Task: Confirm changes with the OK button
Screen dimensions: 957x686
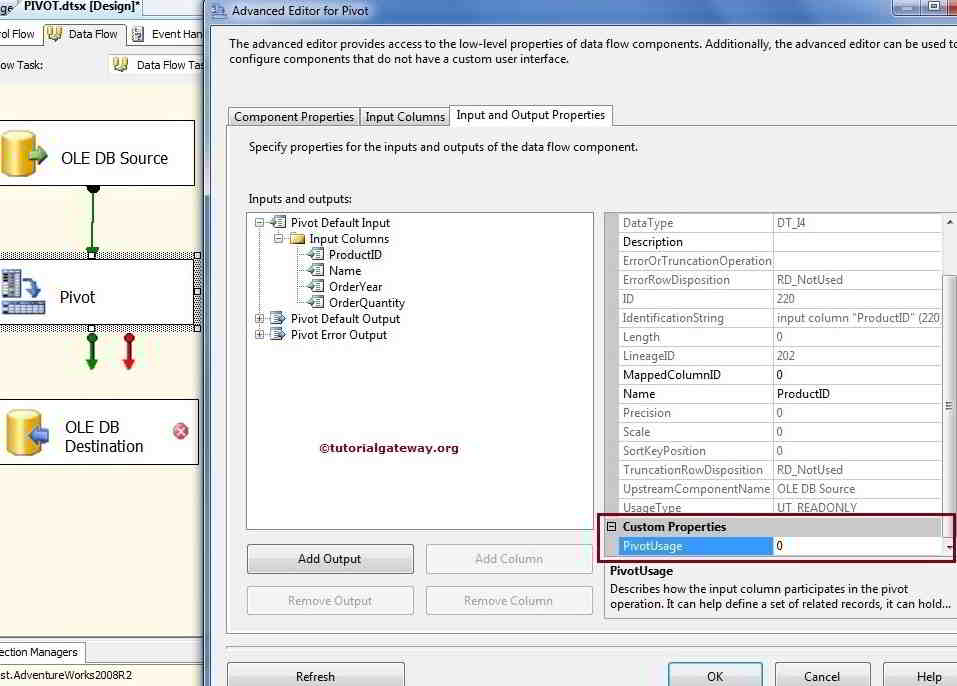Action: (714, 676)
